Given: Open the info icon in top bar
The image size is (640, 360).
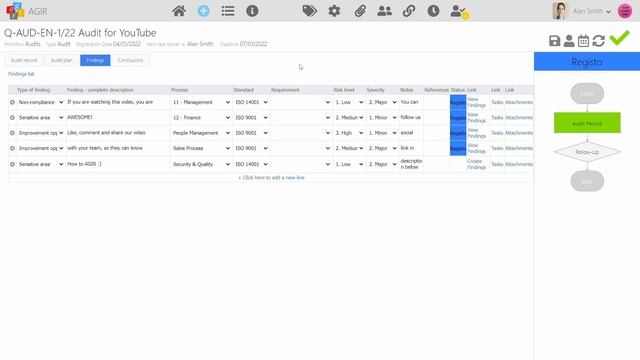Looking at the screenshot, I should tap(252, 11).
